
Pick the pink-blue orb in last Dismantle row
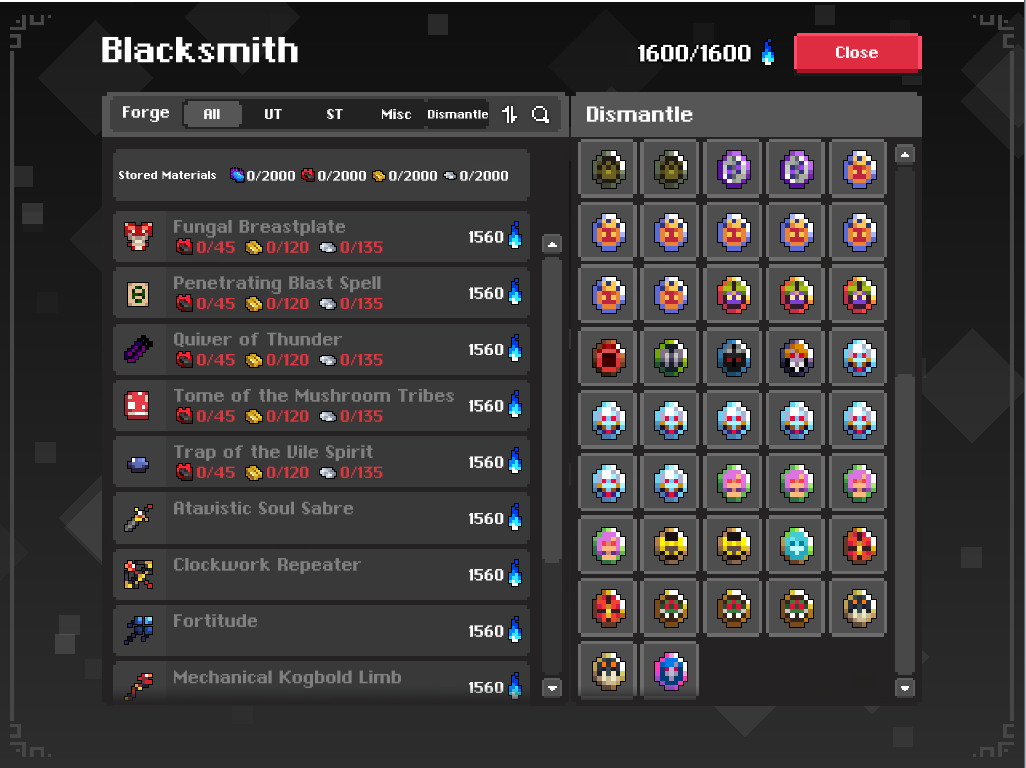(671, 671)
